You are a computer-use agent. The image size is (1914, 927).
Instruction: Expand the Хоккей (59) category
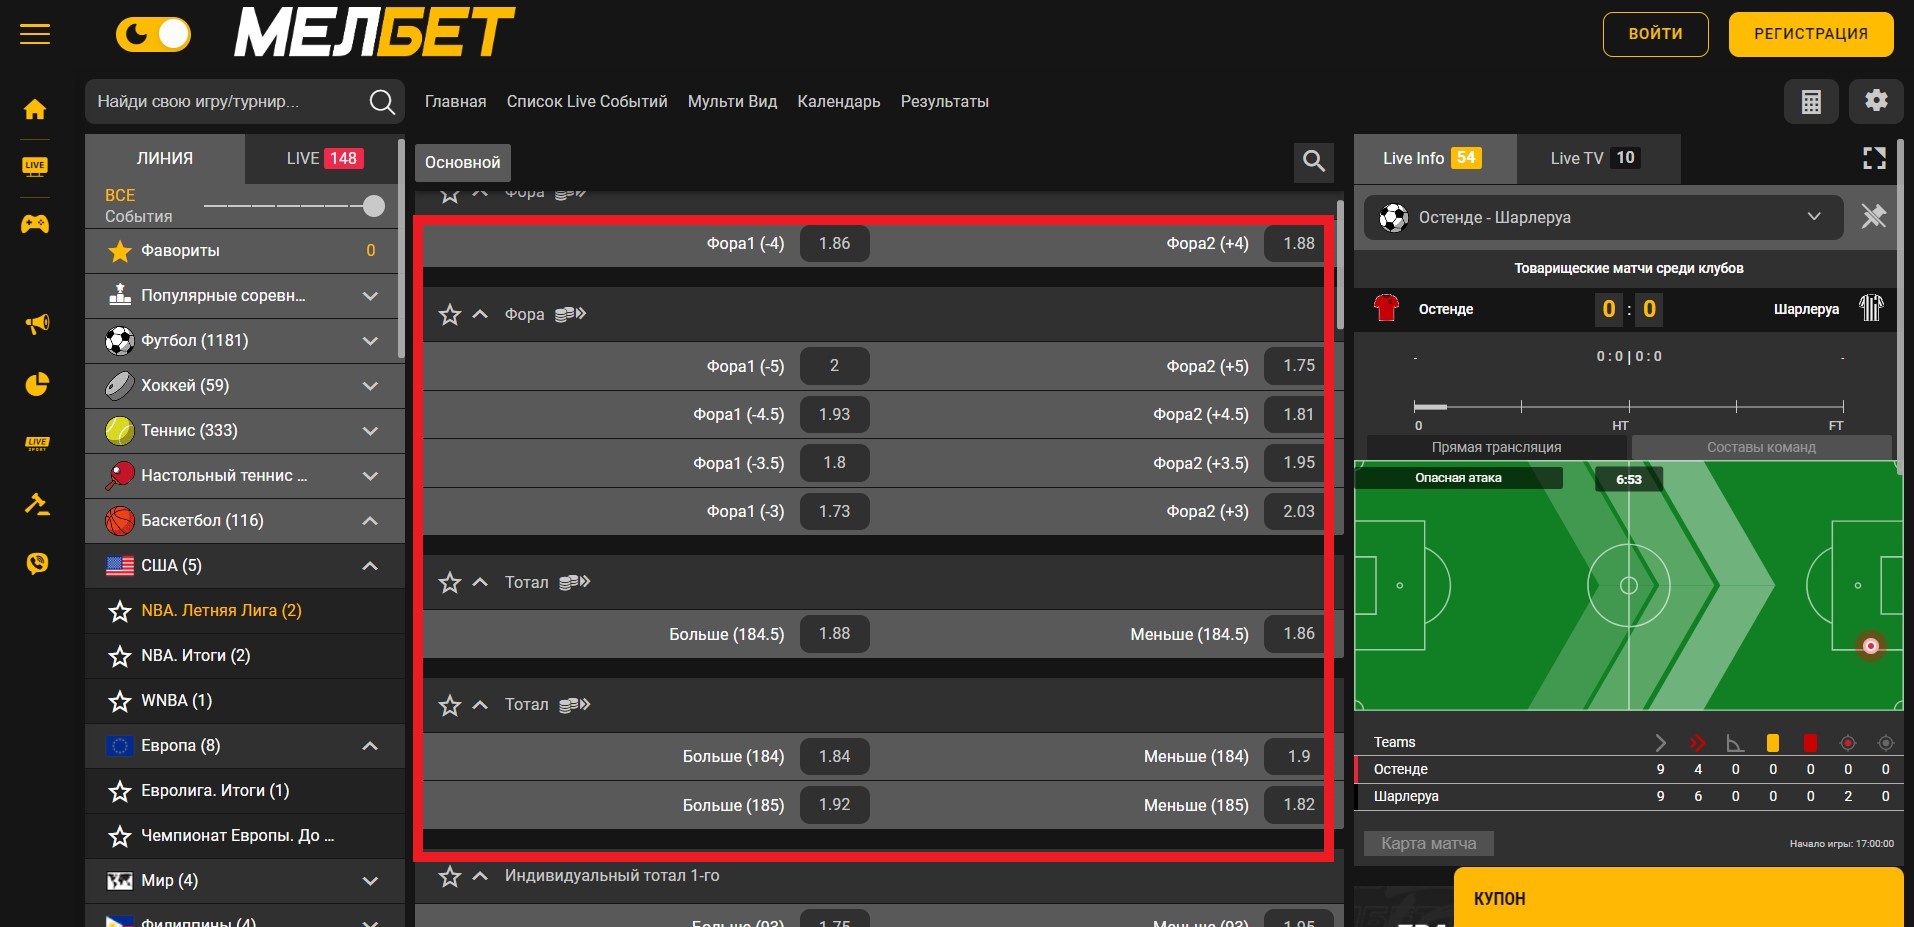pyautogui.click(x=370, y=386)
